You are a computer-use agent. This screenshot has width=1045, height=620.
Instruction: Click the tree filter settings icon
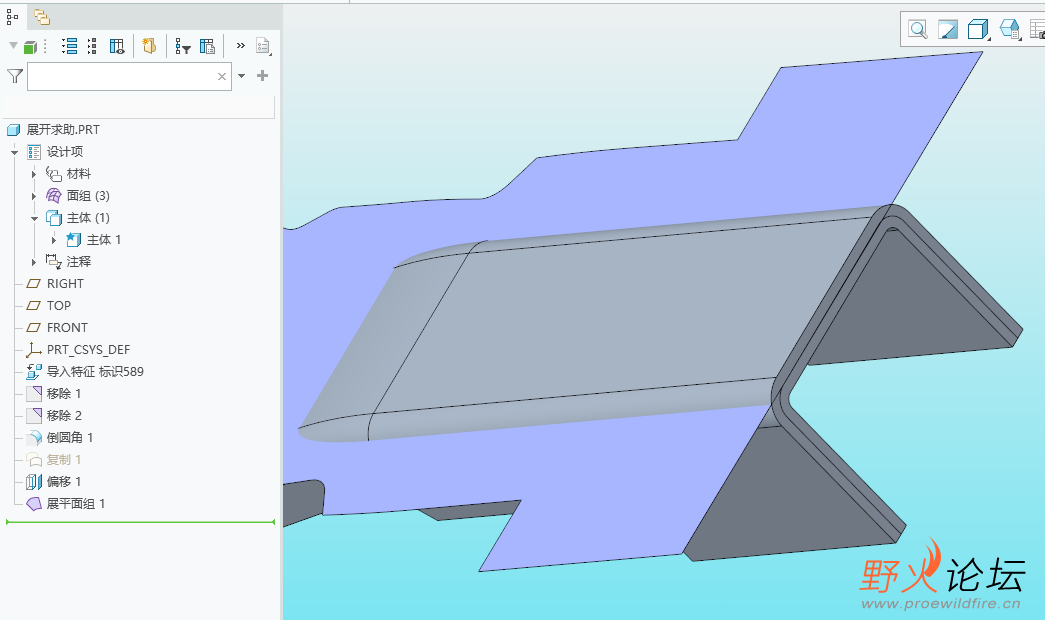coord(183,46)
